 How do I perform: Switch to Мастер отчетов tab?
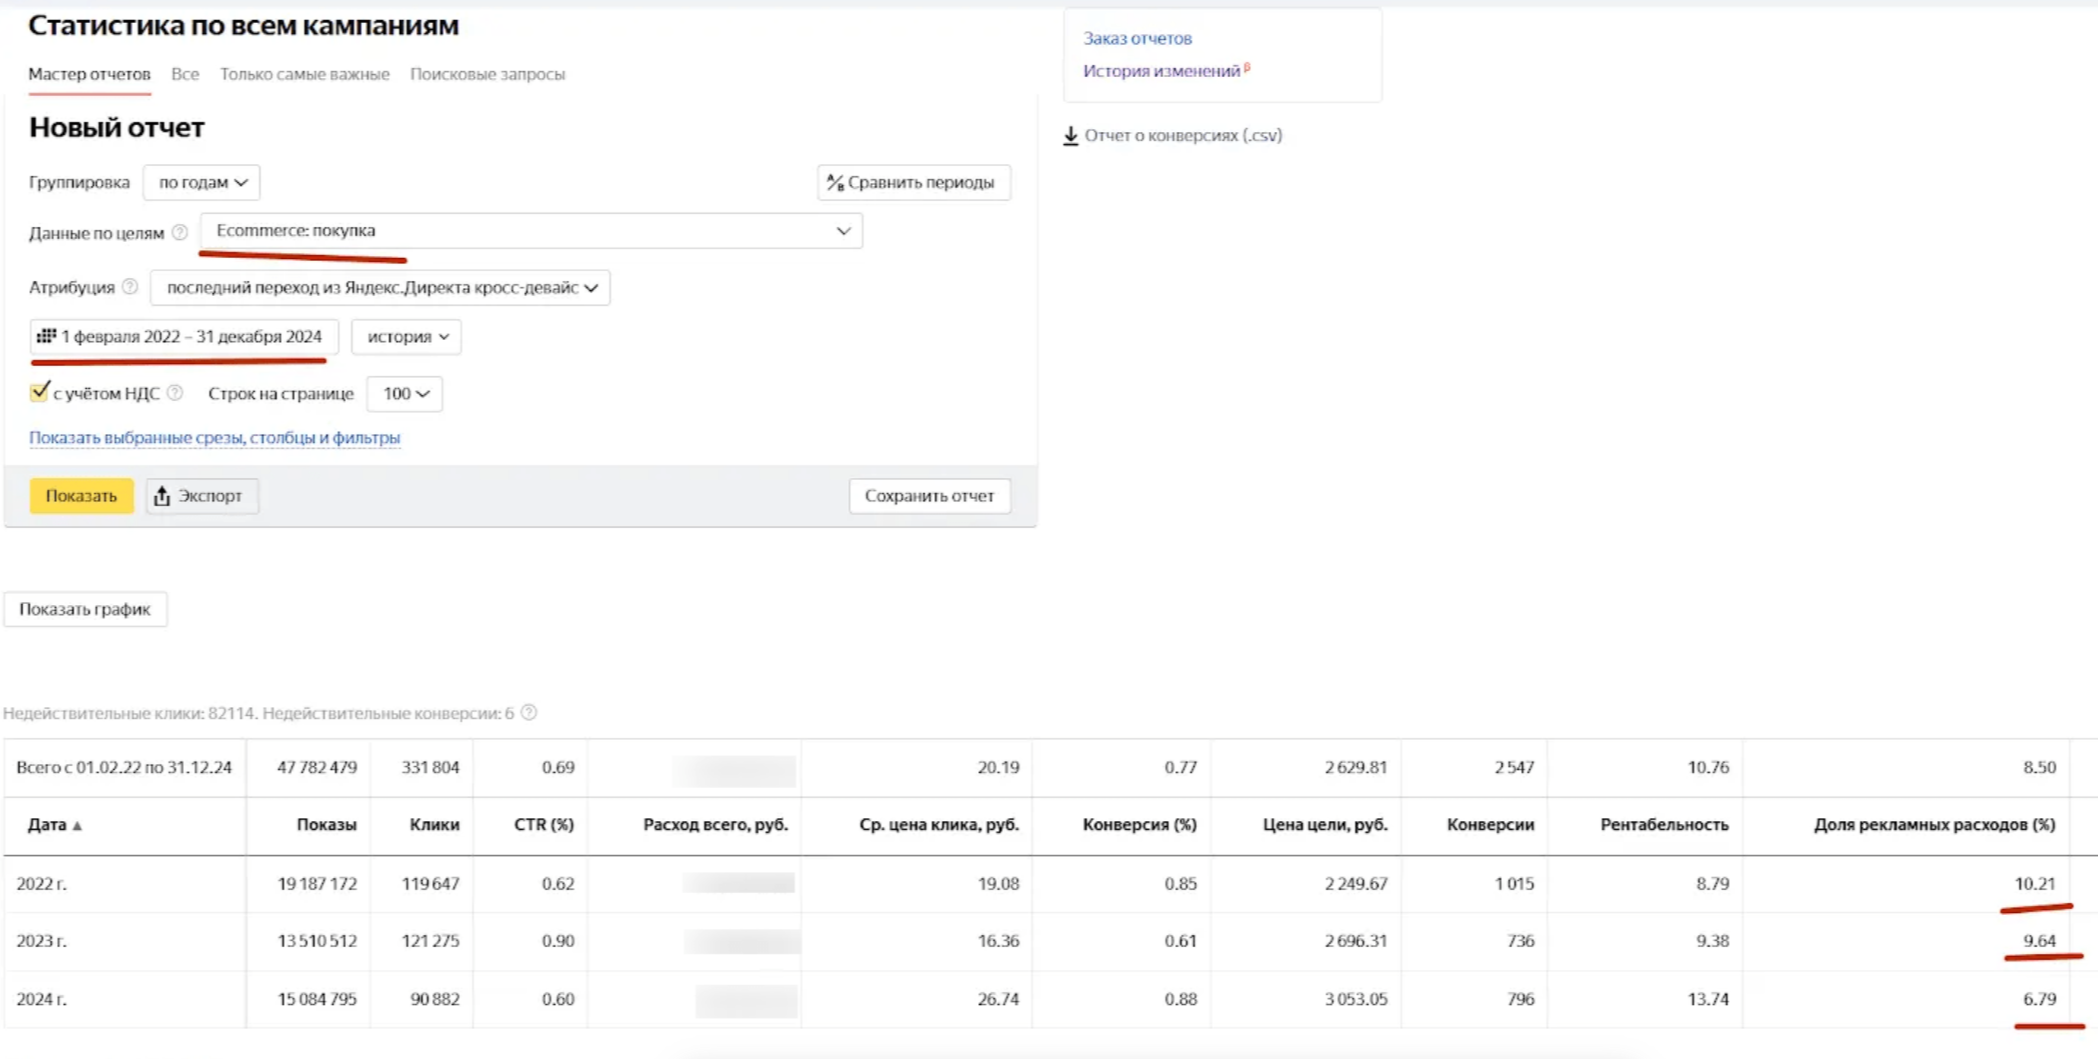coord(89,74)
